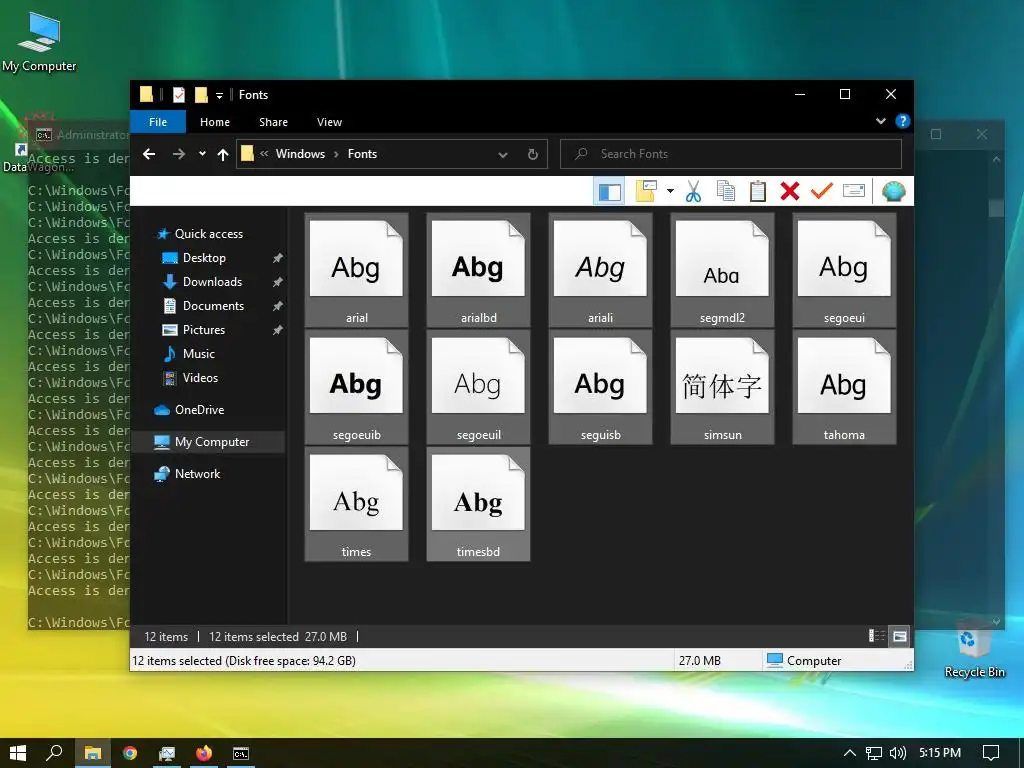Open the Share ribbon tab
Image resolution: width=1024 pixels, height=768 pixels.
pos(273,122)
